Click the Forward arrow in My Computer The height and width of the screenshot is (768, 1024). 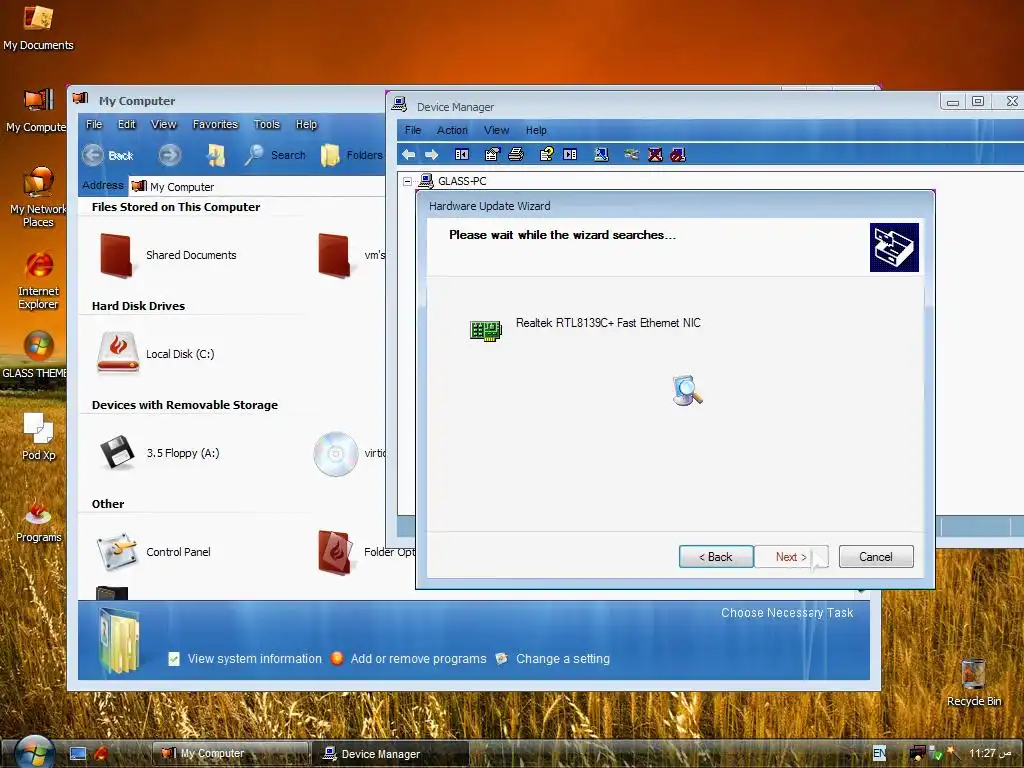point(170,155)
